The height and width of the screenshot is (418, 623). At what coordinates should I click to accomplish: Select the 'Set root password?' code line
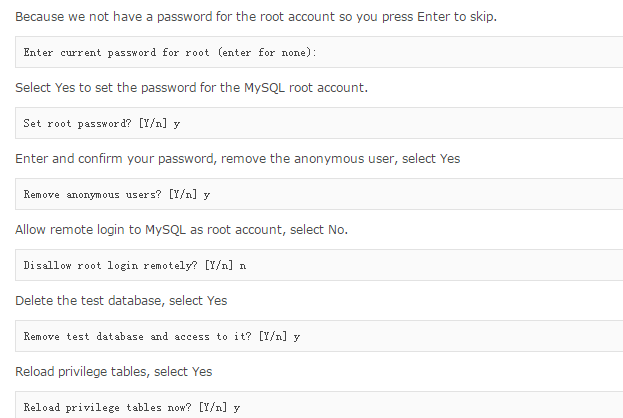point(101,123)
